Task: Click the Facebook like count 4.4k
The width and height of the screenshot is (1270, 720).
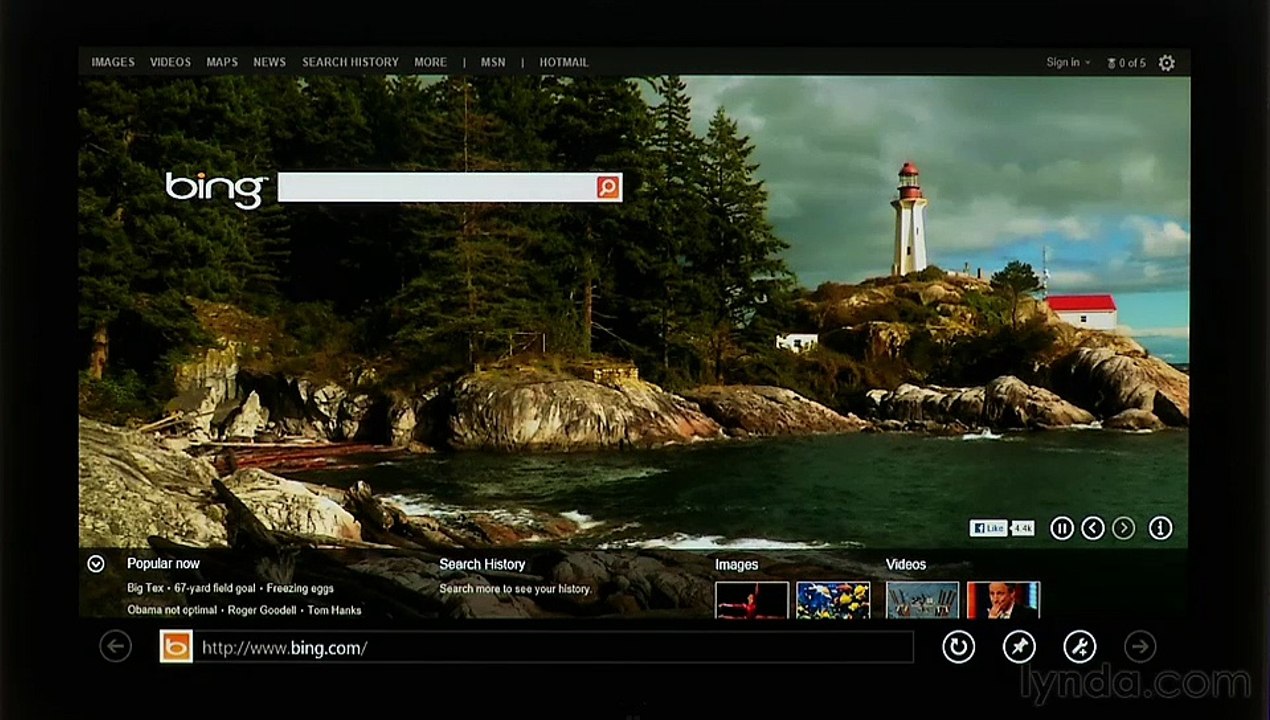Action: (x=1024, y=528)
